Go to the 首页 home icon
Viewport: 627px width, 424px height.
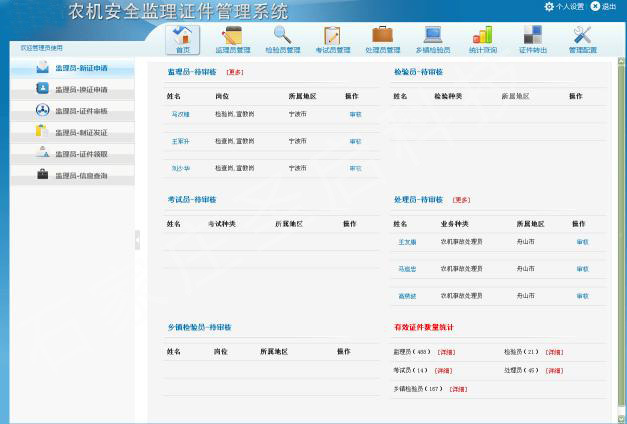click(183, 40)
